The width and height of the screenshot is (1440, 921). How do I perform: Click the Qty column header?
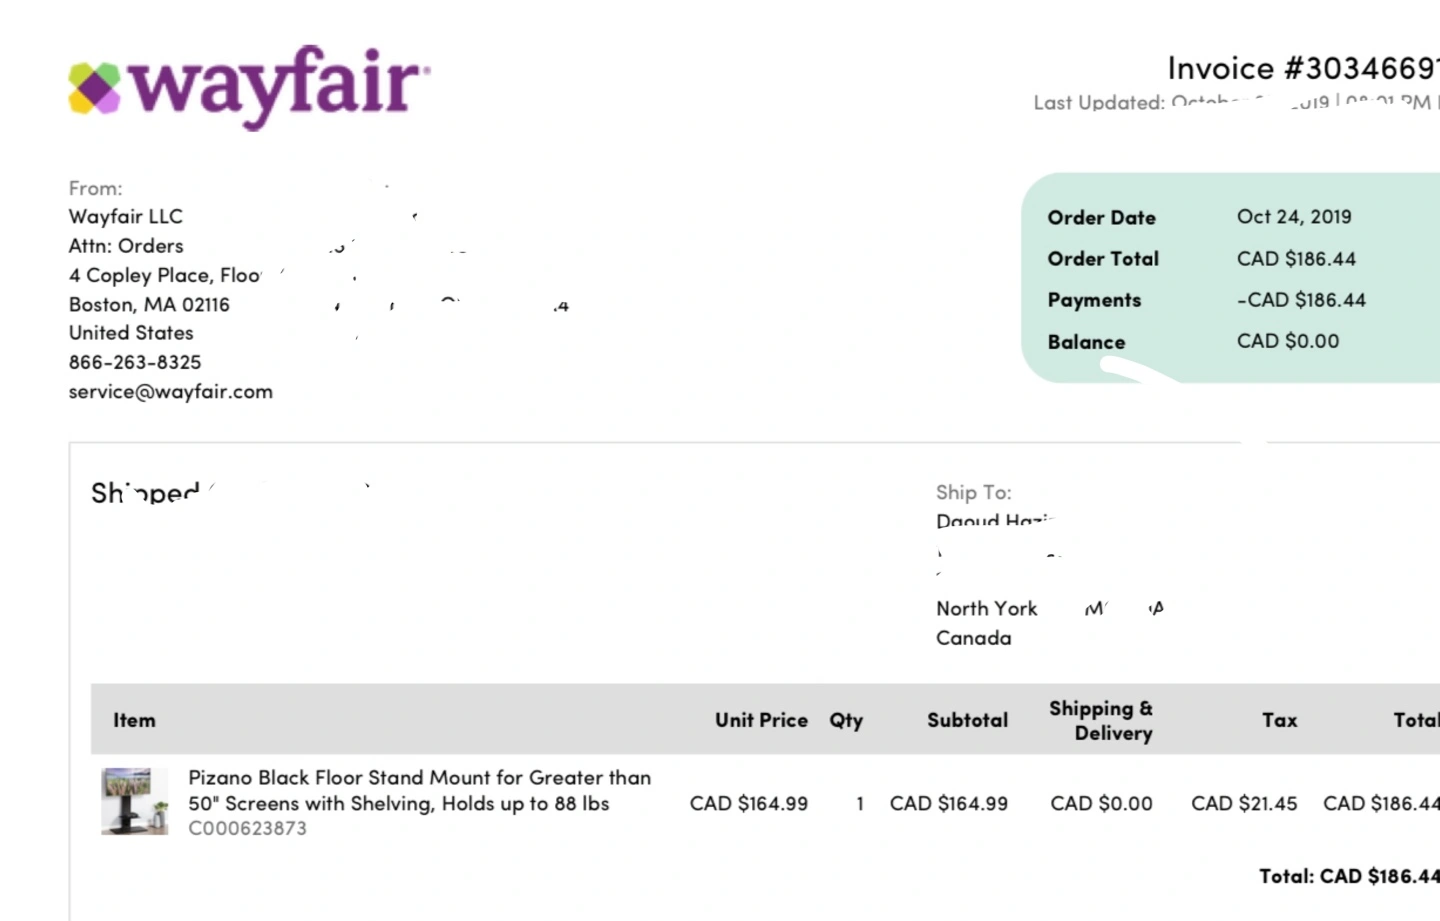coord(845,720)
